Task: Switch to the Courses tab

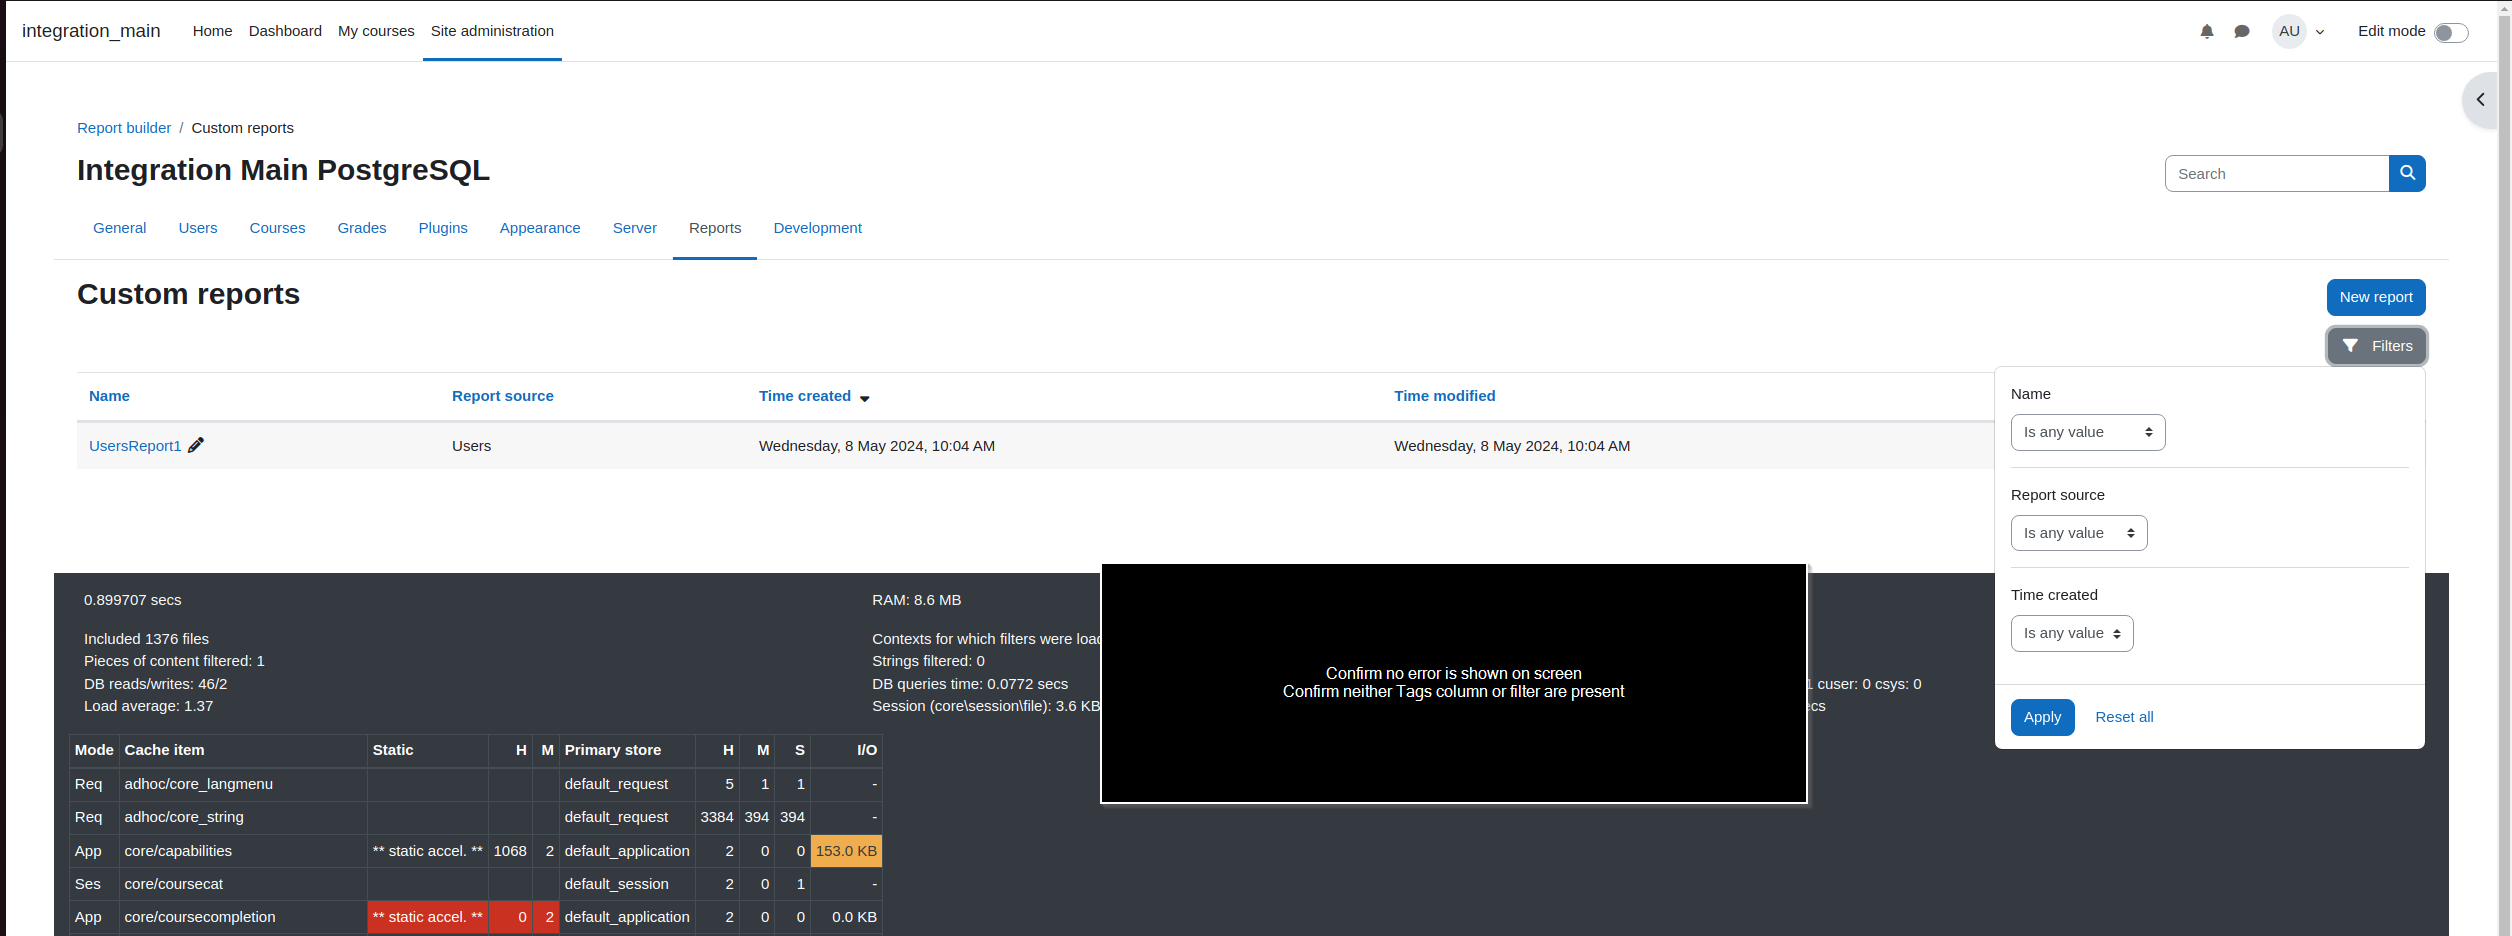Action: click(x=277, y=228)
